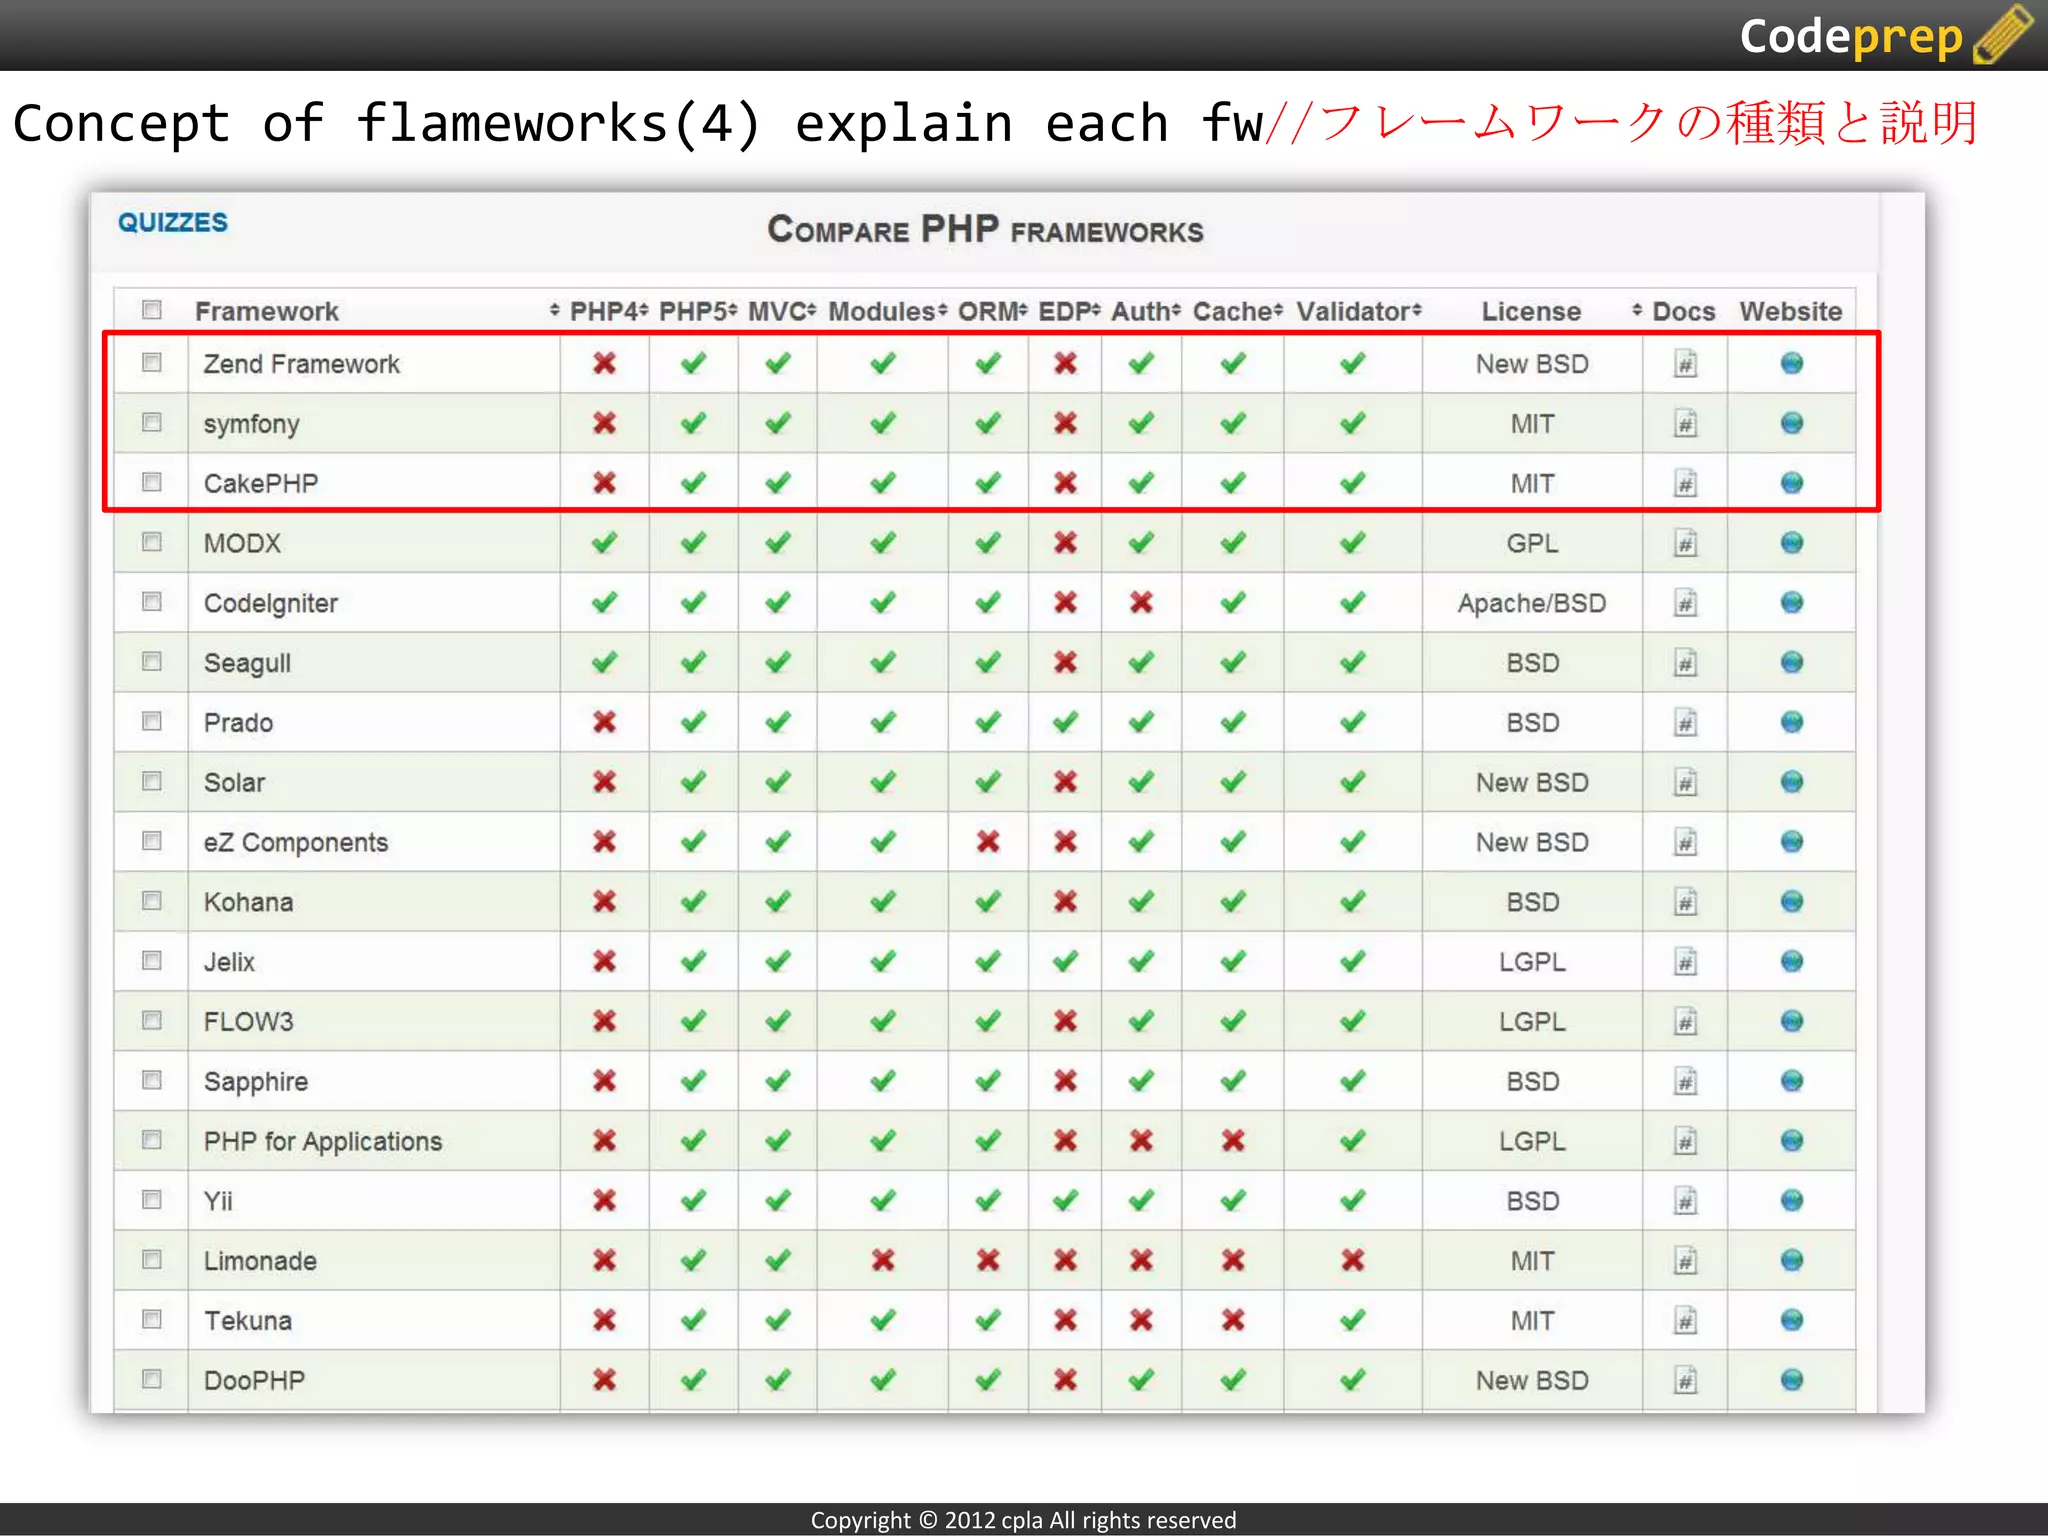Check the CodeIgniter row checkbox
The image size is (2048, 1536).
pos(152,601)
